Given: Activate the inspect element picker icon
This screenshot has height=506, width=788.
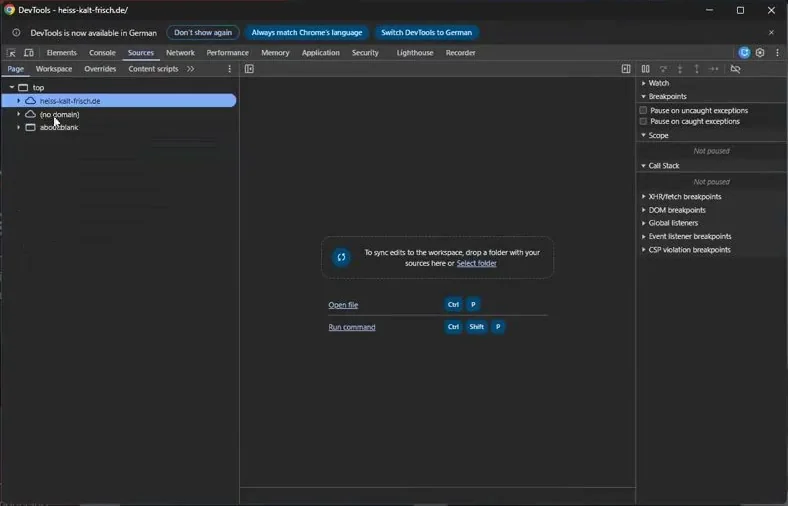Looking at the screenshot, I should 11,53.
